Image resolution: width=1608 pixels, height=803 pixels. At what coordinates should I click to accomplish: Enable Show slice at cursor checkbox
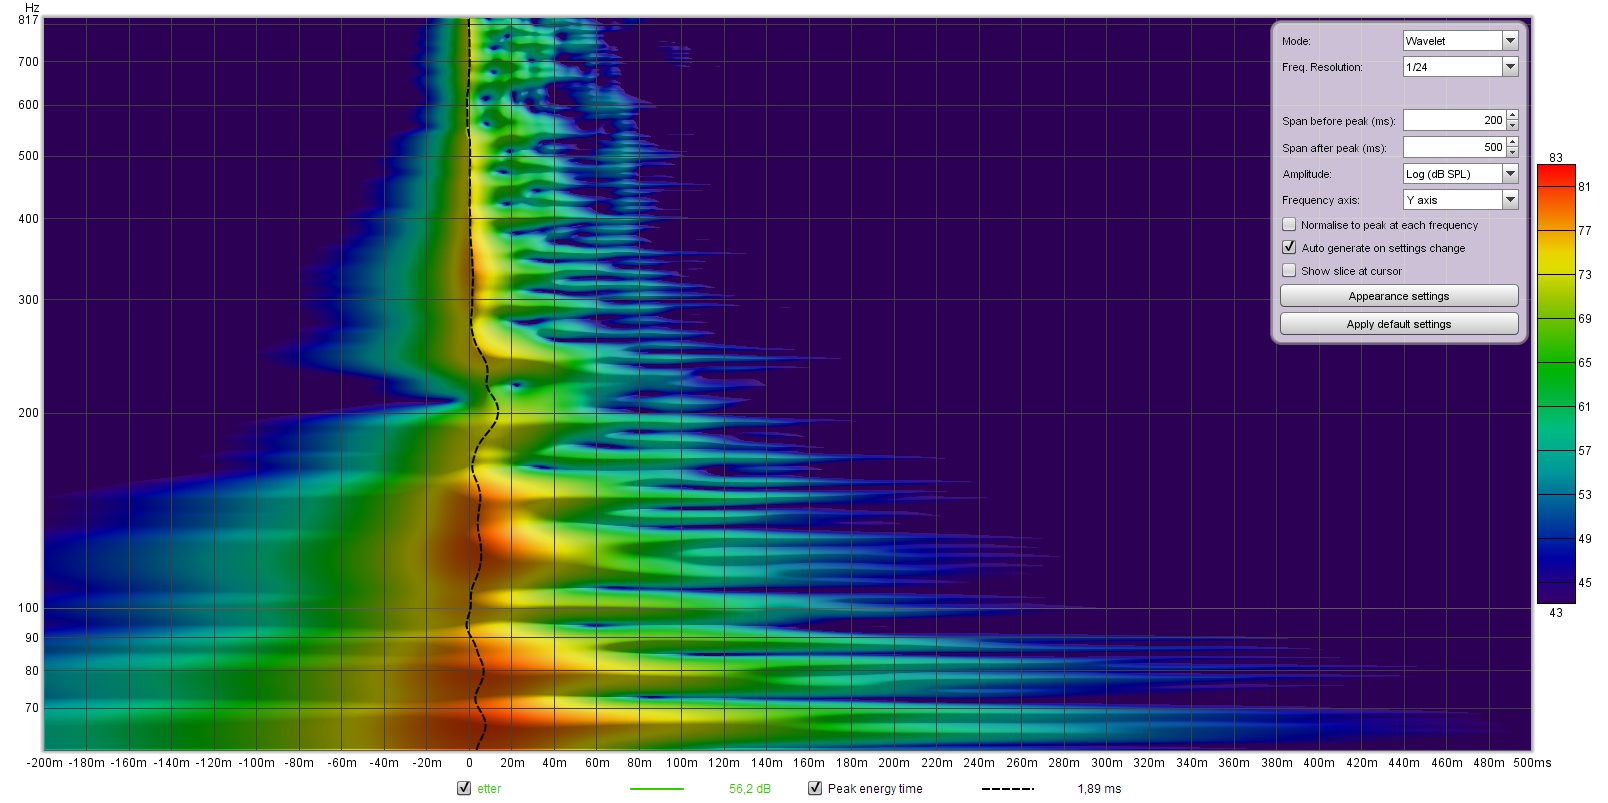pos(1289,271)
